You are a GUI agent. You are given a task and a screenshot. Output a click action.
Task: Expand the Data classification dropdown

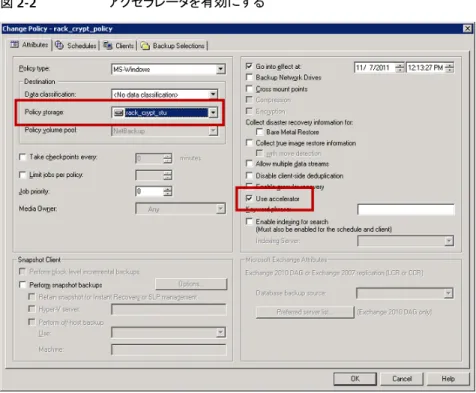point(213,95)
